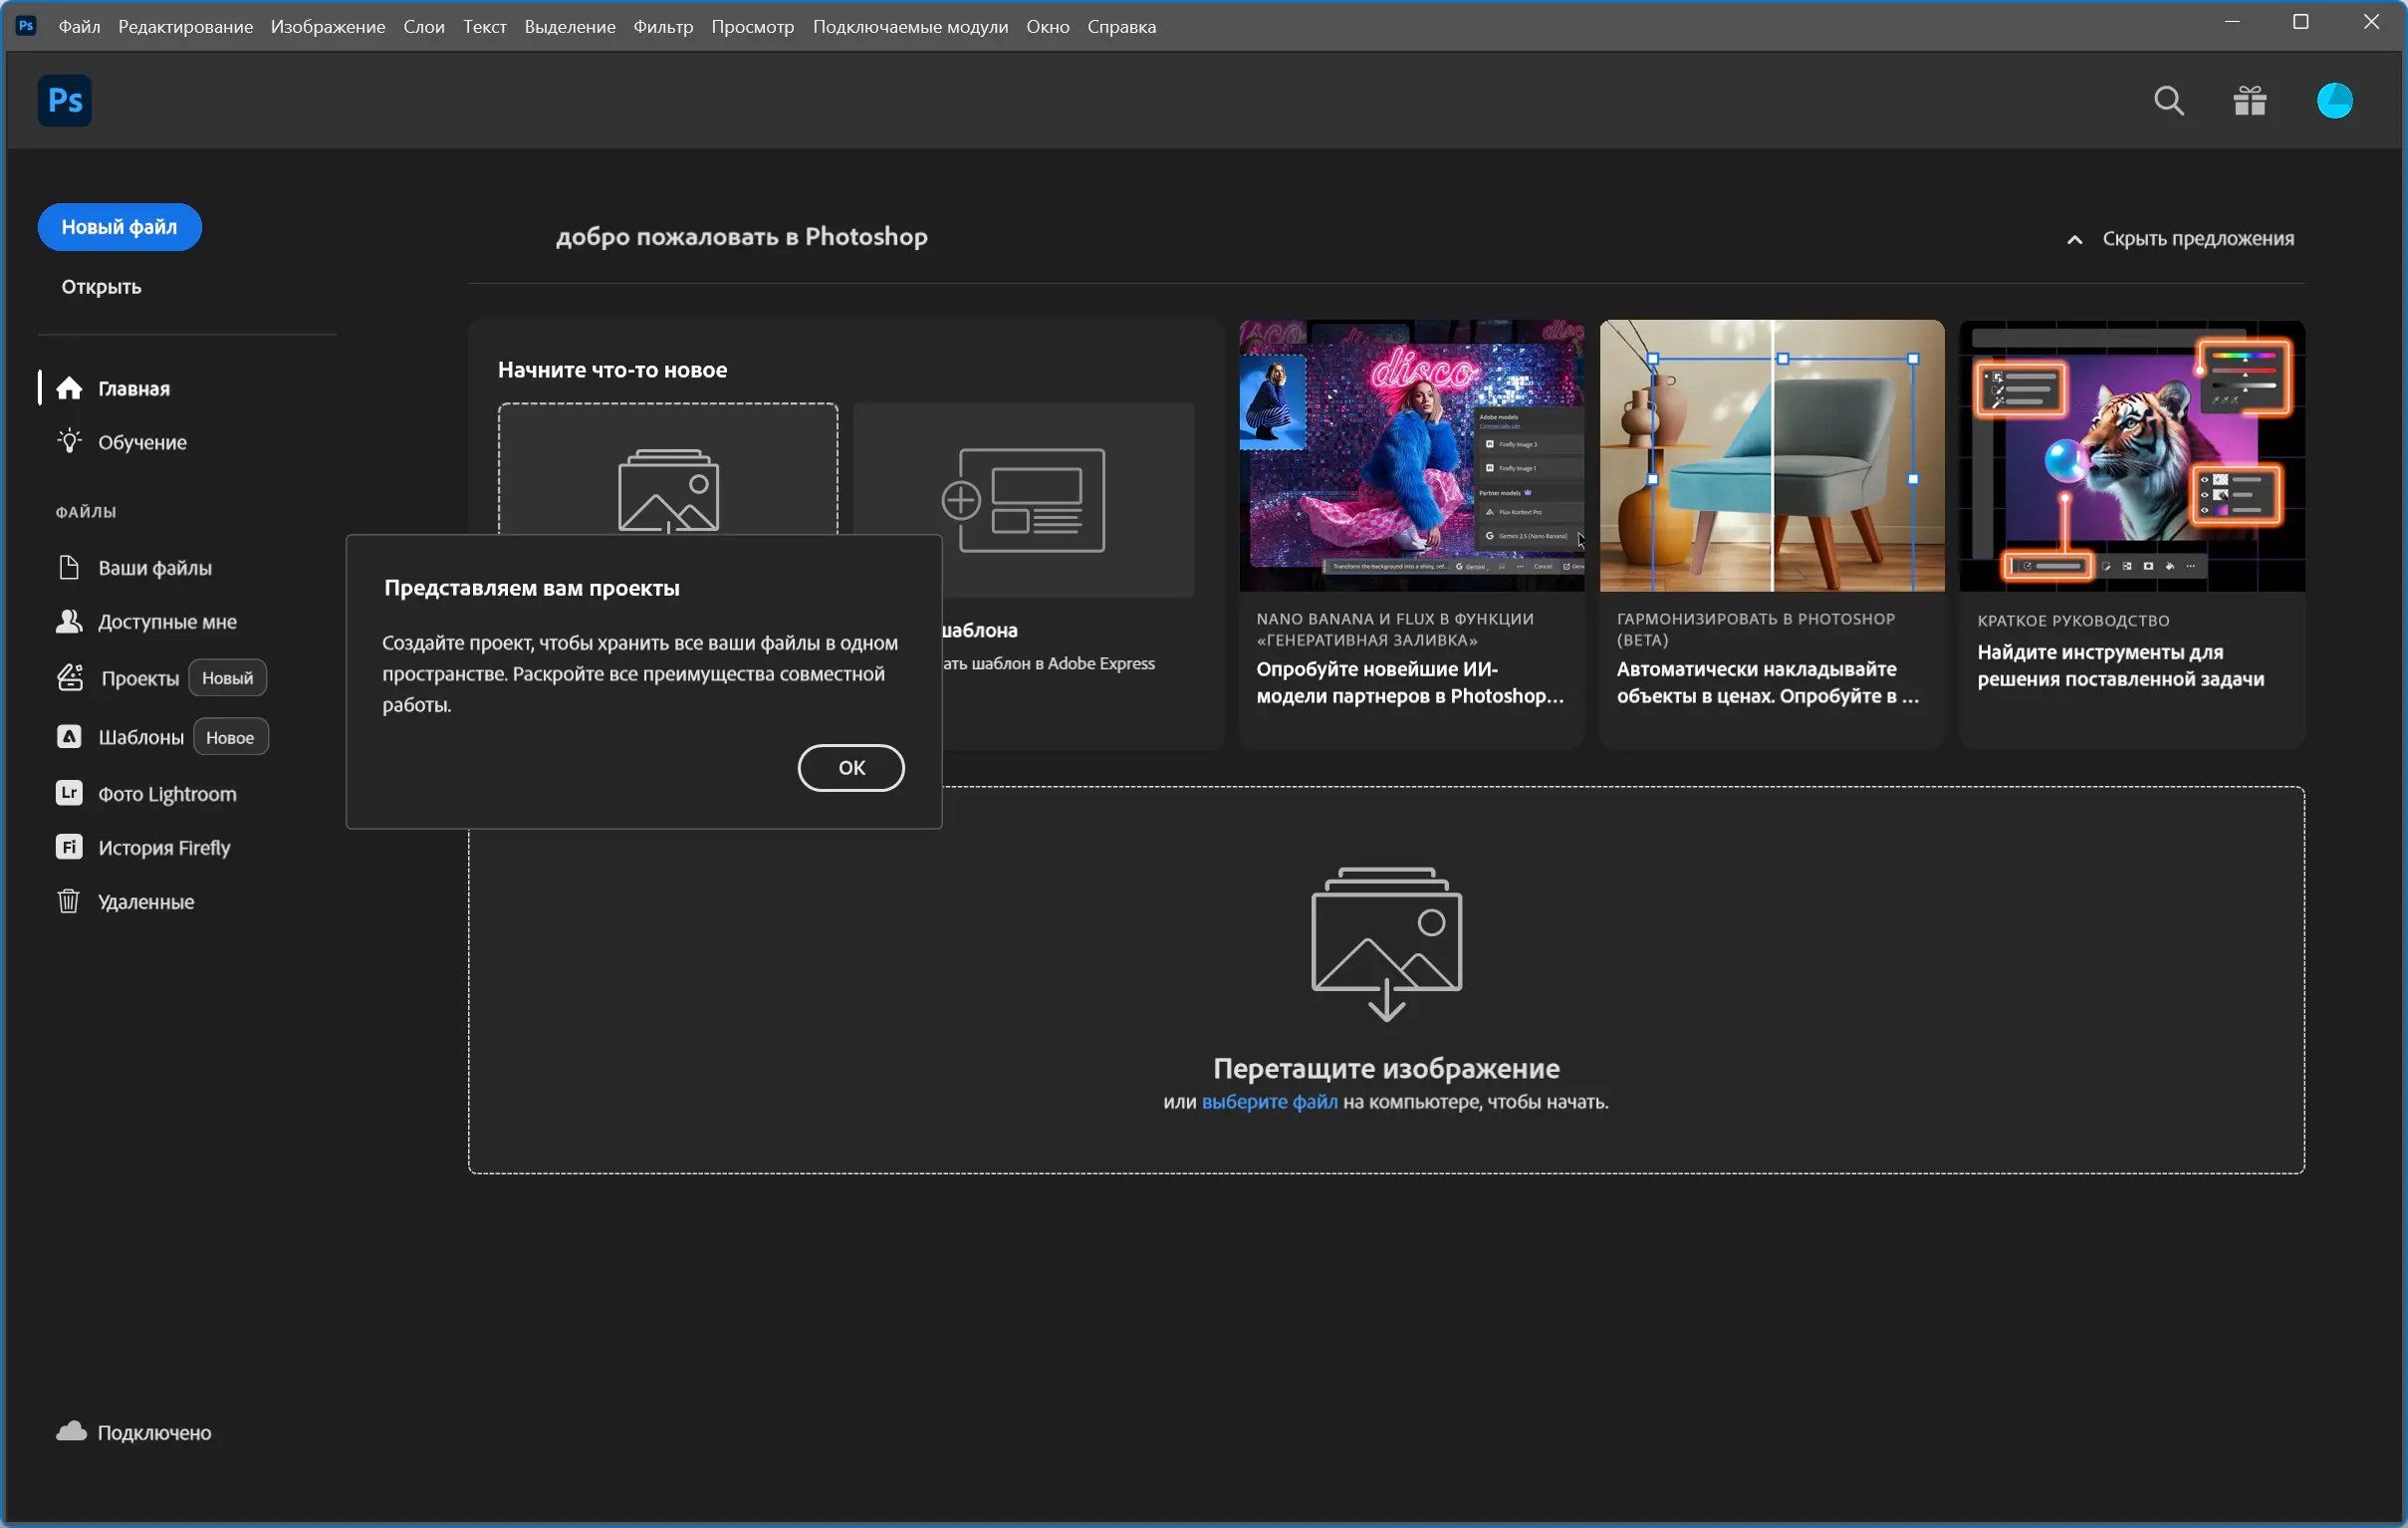Open the armchair Harmonize thumbnail
Screen dimensions: 2408x1528
click(1772, 456)
